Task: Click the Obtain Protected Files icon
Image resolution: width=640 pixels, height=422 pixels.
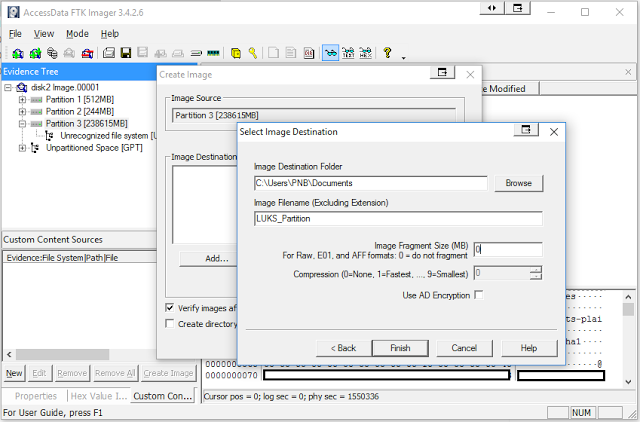Action: click(236, 53)
